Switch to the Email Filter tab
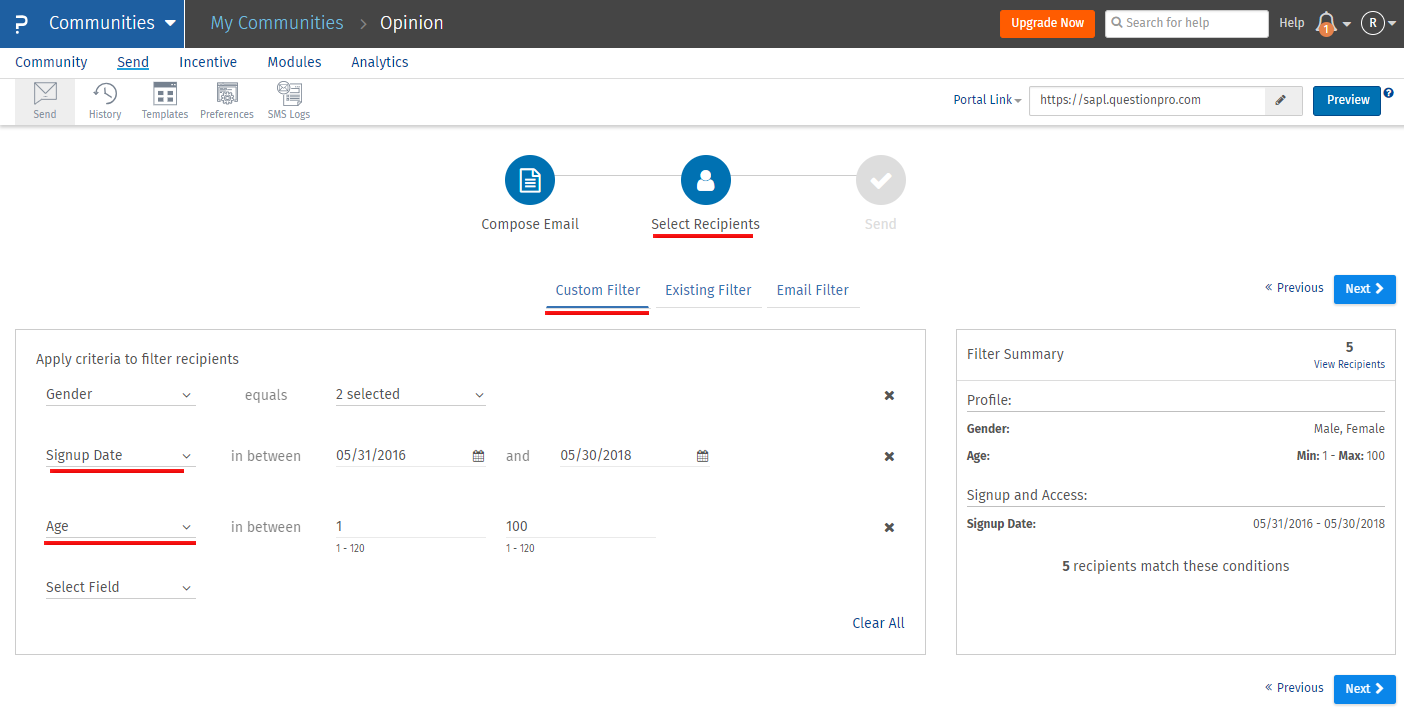 pos(812,290)
